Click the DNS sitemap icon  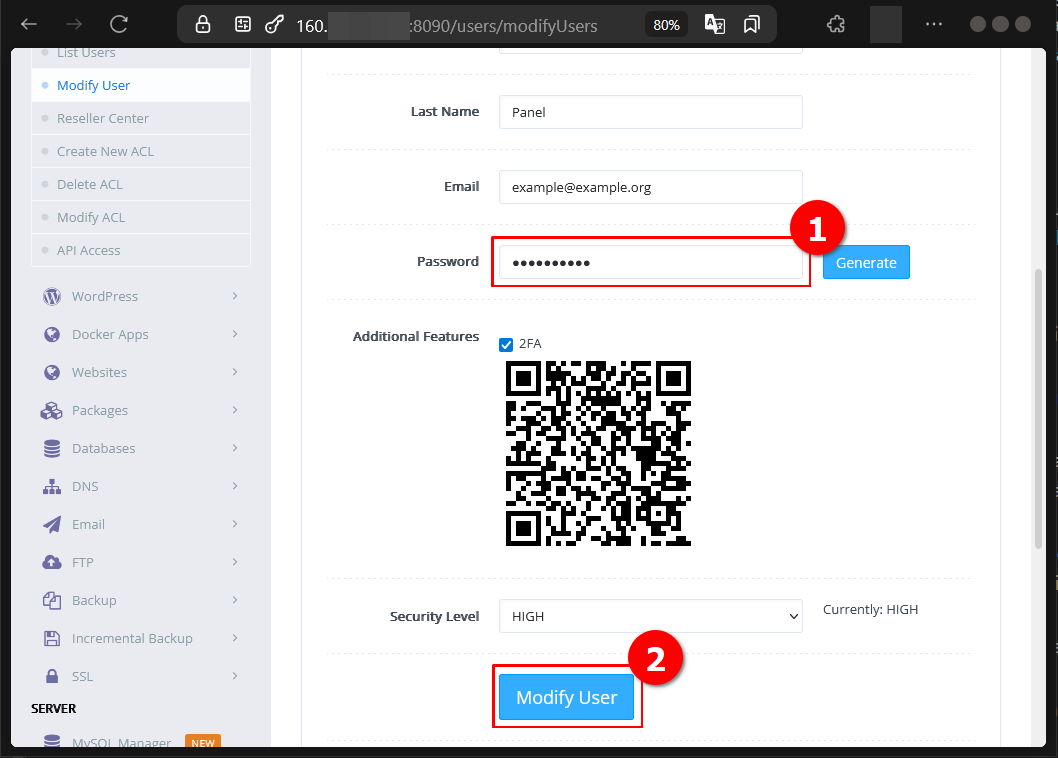(x=52, y=487)
